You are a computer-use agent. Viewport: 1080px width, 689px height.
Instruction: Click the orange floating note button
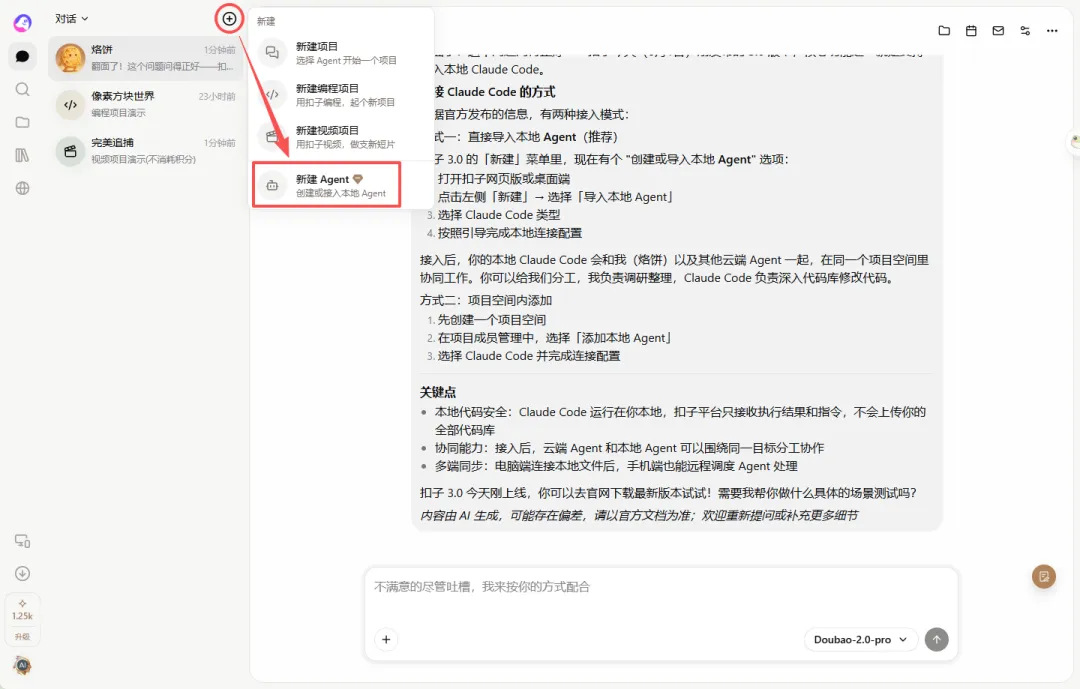(1043, 576)
